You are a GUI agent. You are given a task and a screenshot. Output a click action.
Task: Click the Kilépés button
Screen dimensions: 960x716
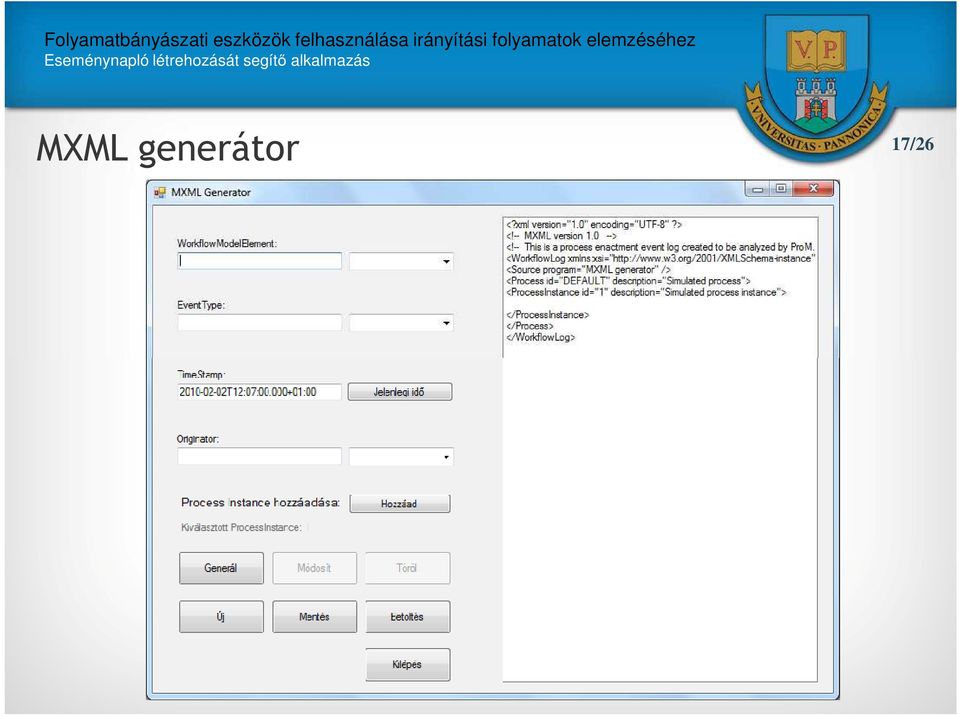pyautogui.click(x=407, y=665)
